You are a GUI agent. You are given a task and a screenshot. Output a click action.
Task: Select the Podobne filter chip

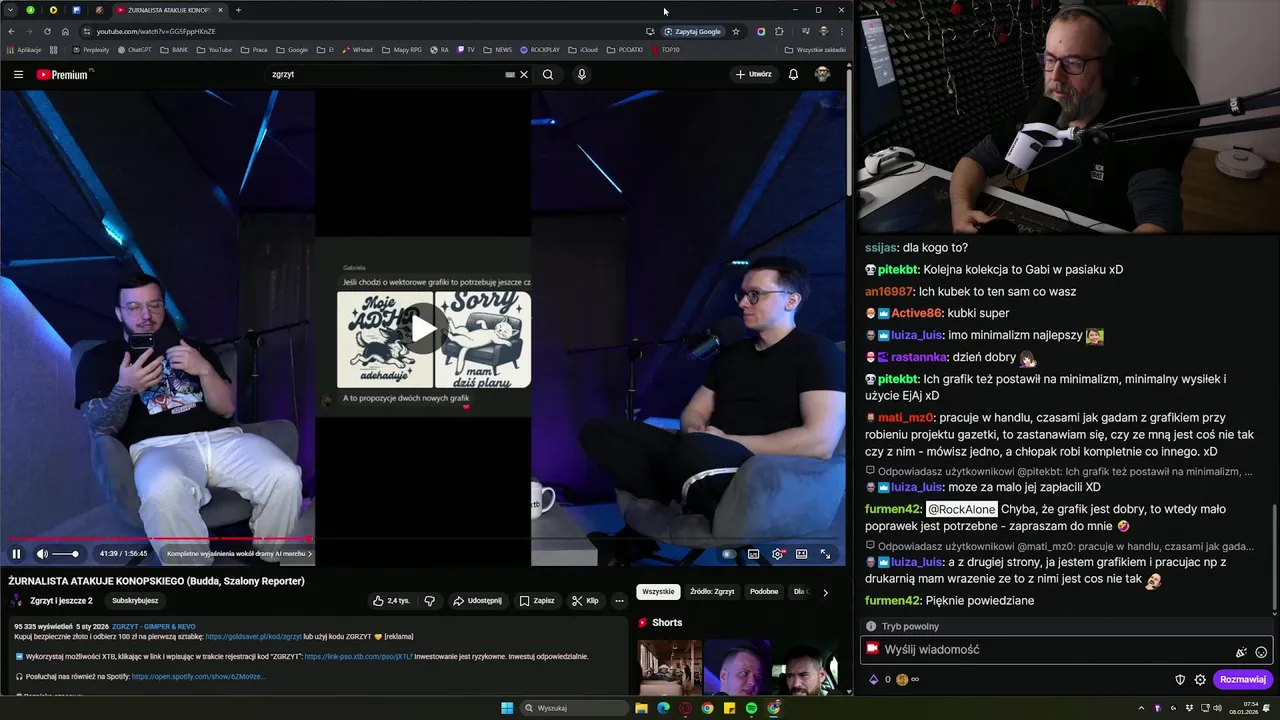pos(764,592)
